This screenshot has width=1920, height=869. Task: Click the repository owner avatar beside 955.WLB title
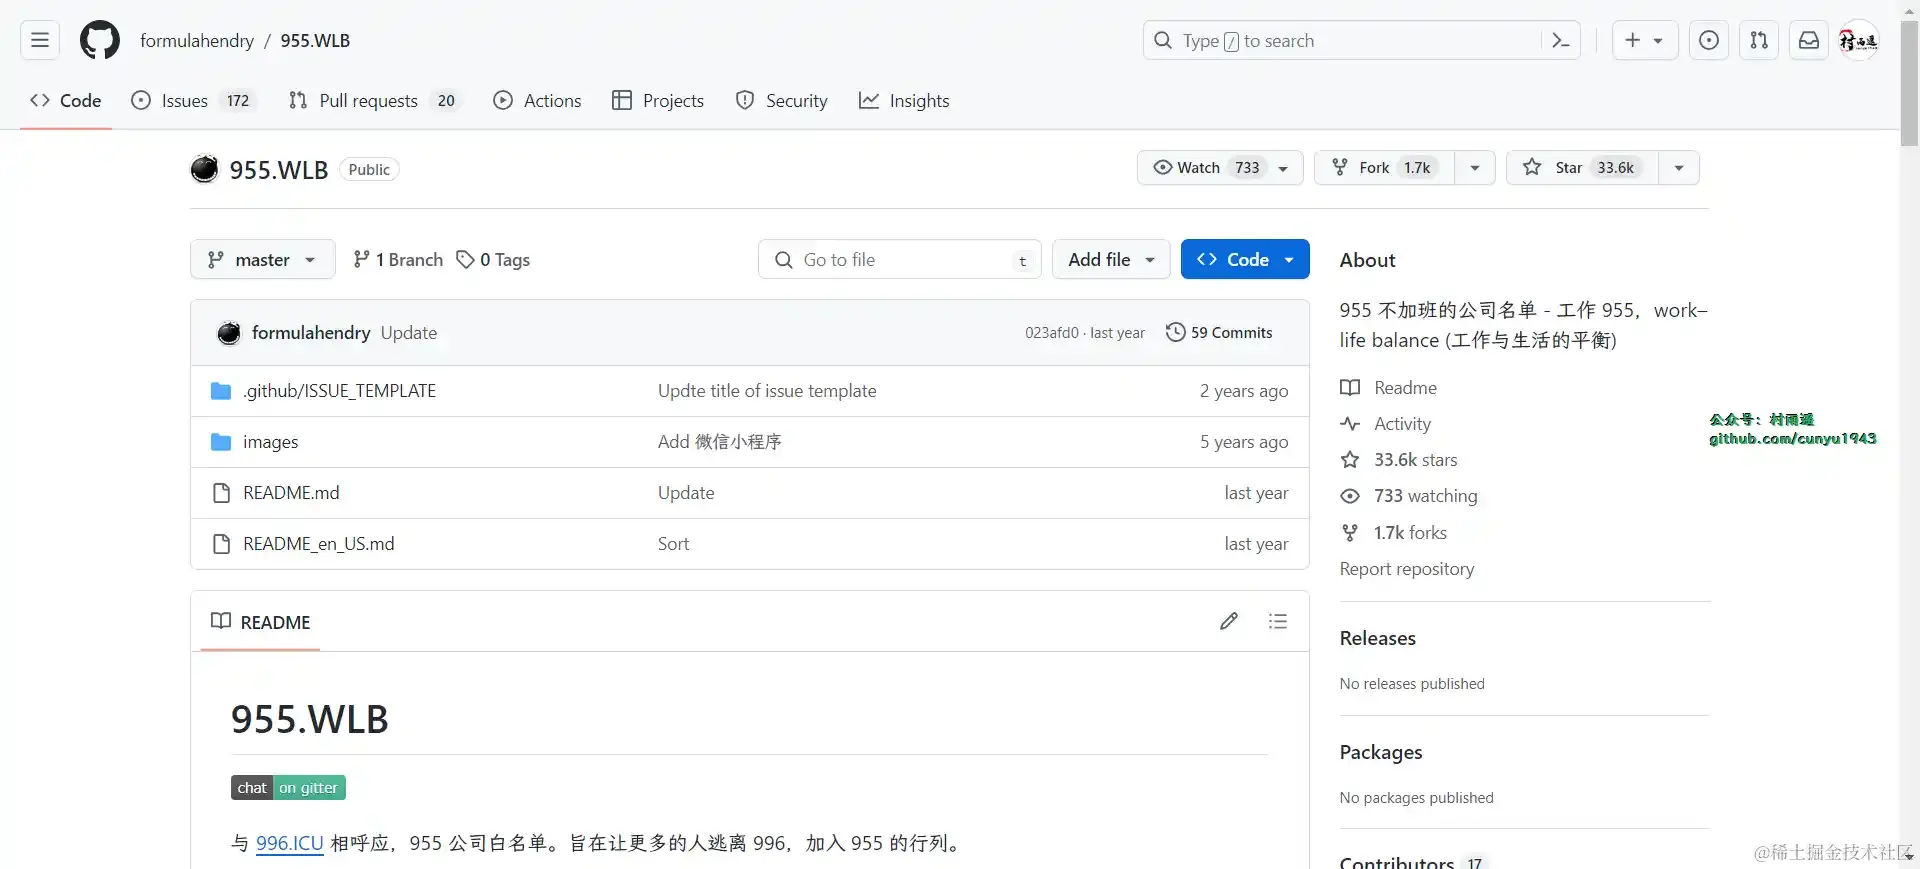coord(204,169)
